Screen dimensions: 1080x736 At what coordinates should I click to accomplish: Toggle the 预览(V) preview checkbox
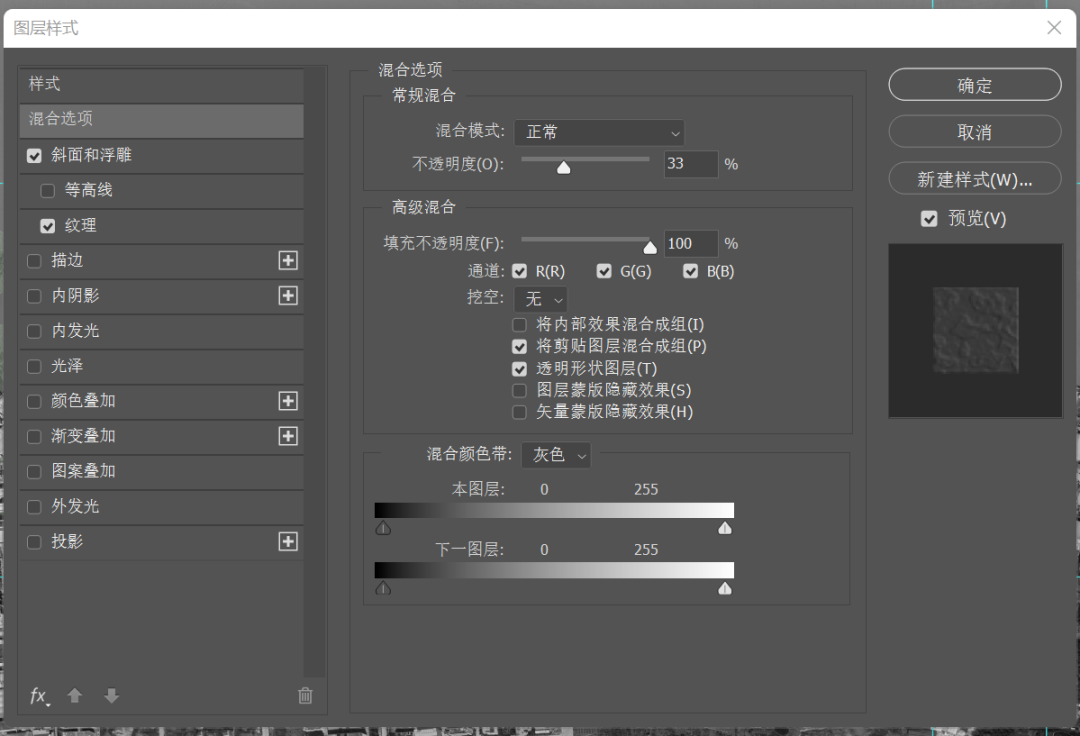point(929,219)
